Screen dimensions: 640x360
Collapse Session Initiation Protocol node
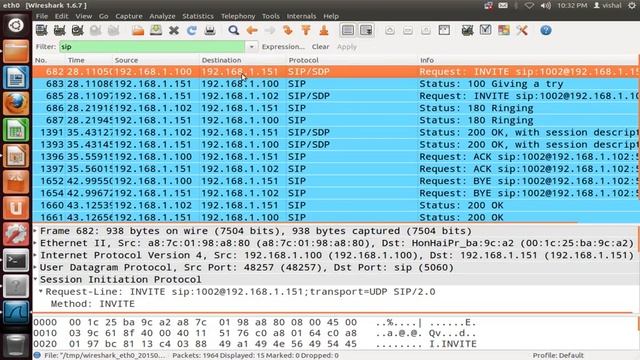point(36,280)
